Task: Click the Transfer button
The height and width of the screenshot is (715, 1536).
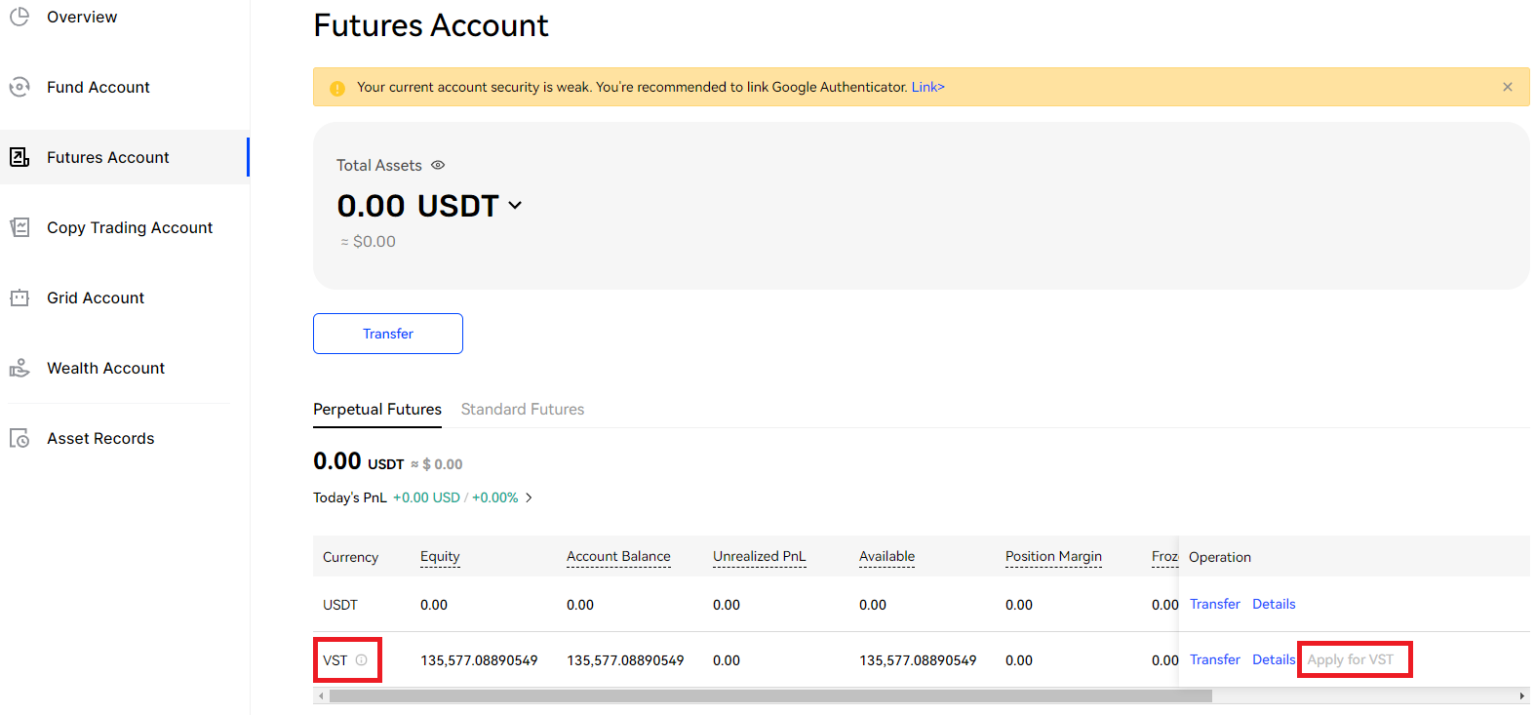Action: point(388,333)
